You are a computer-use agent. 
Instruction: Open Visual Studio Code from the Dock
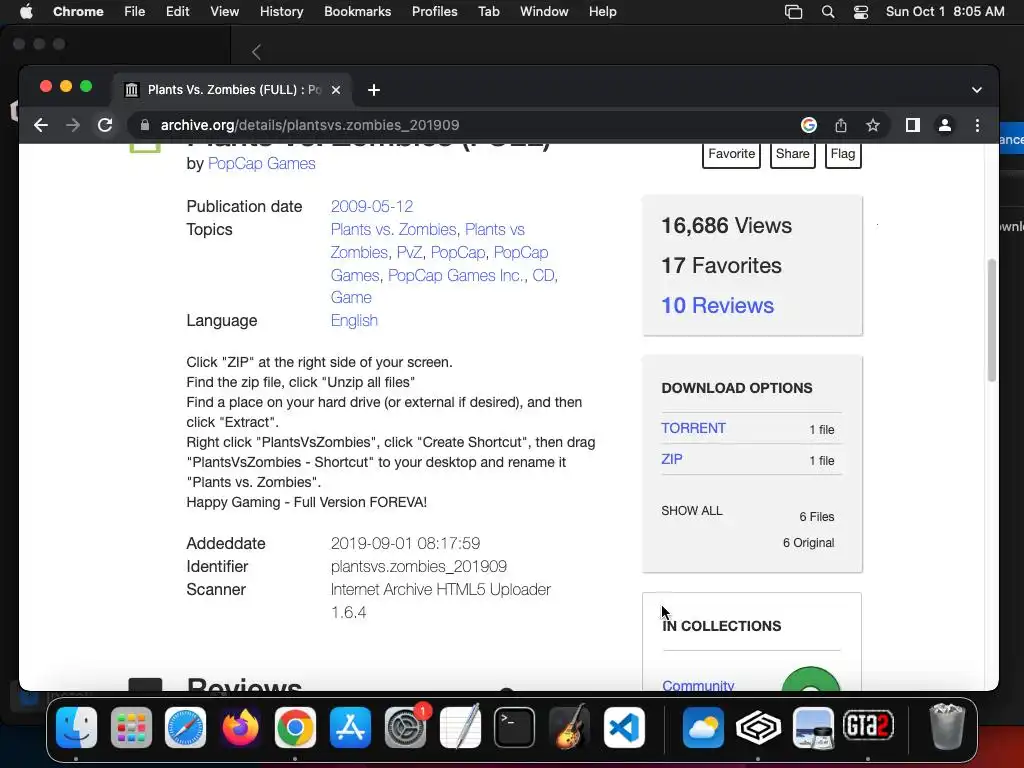(624, 728)
